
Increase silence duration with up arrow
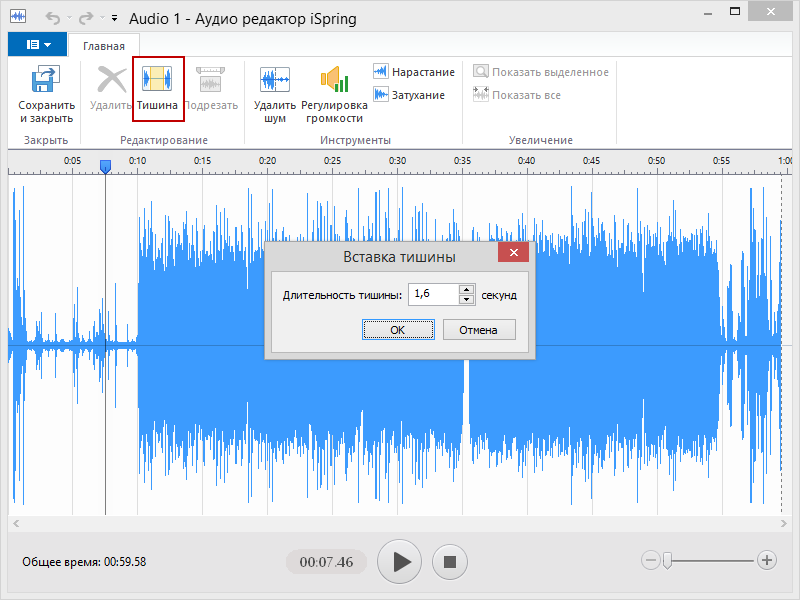[466, 289]
